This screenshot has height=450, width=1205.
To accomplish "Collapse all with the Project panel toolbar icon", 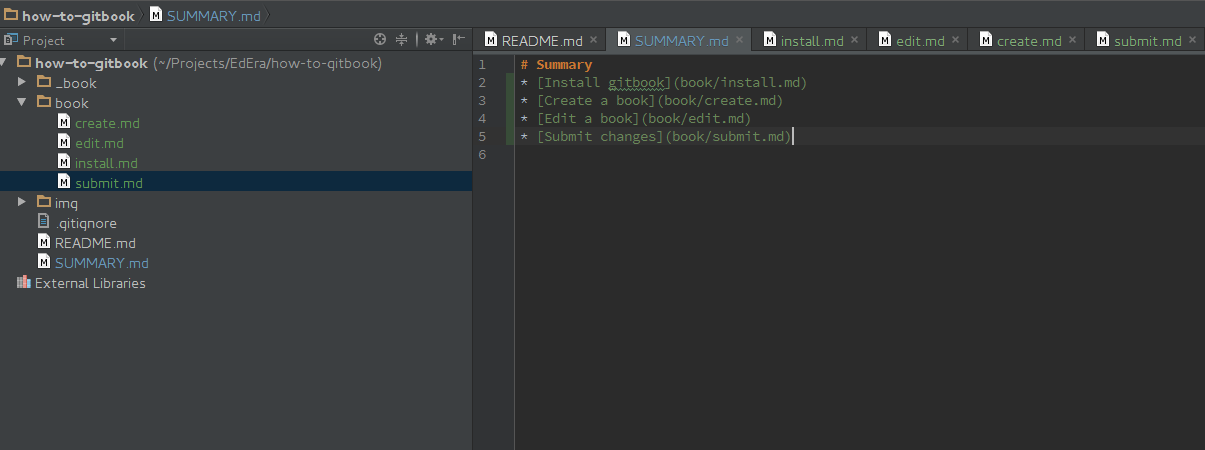I will tap(402, 40).
